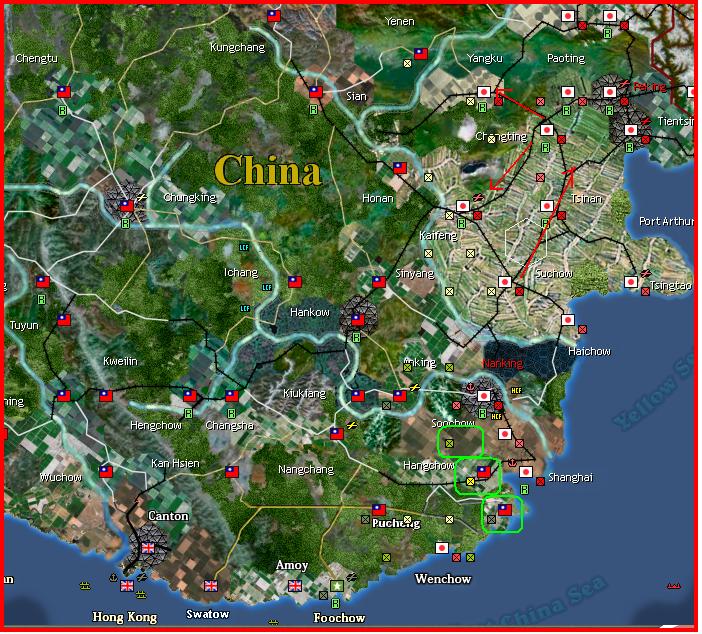Screen dimensions: 702x634
Task: Click the Chinese flag beside Sian
Action: [316, 92]
